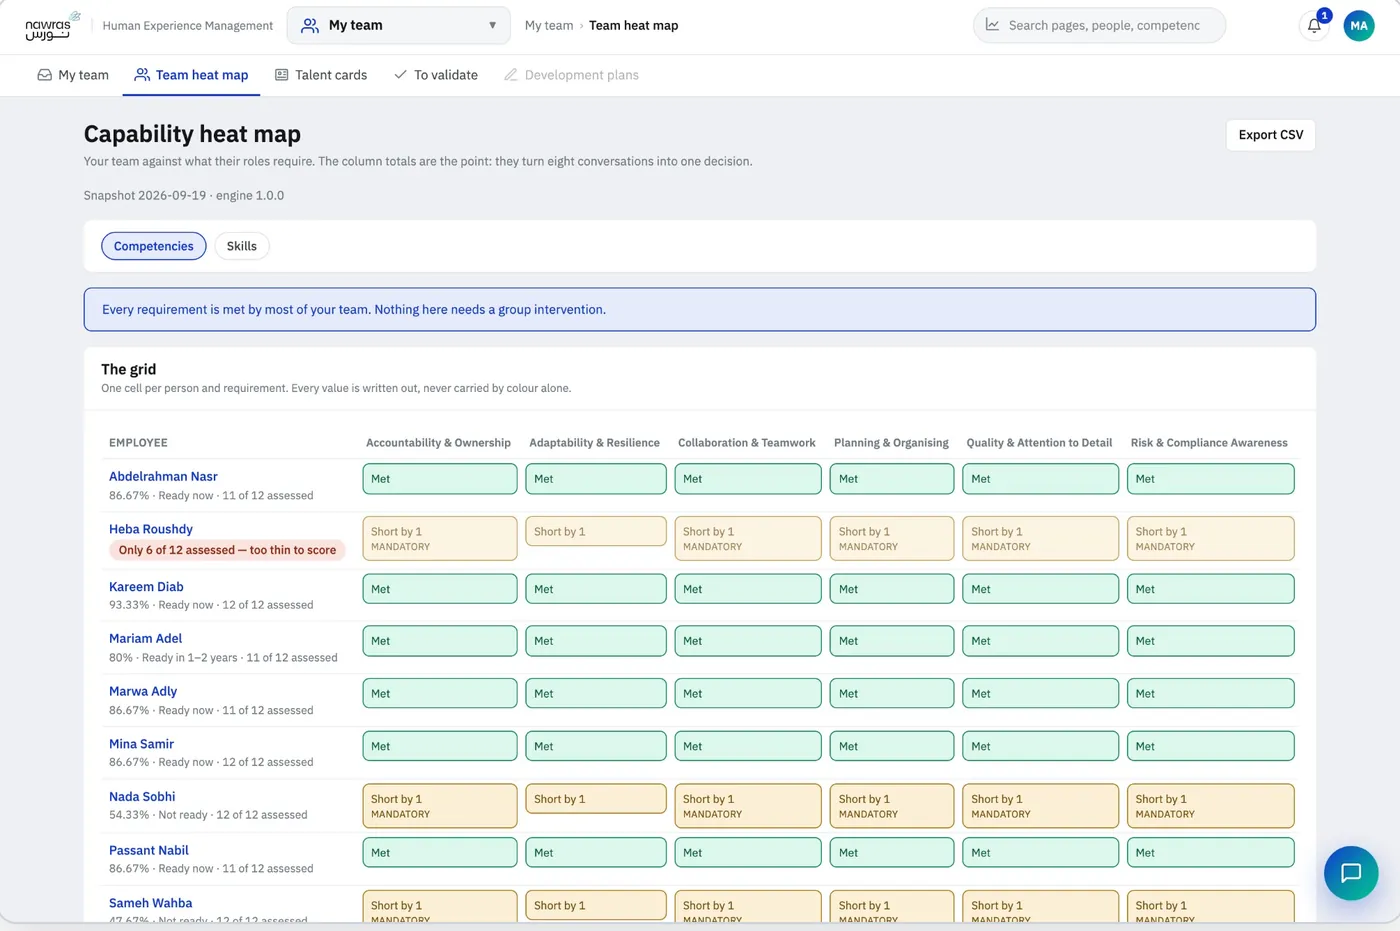Click Kareem Diab's Planning & Organising Met cell
Viewport: 1400px width, 931px height.
pos(892,589)
